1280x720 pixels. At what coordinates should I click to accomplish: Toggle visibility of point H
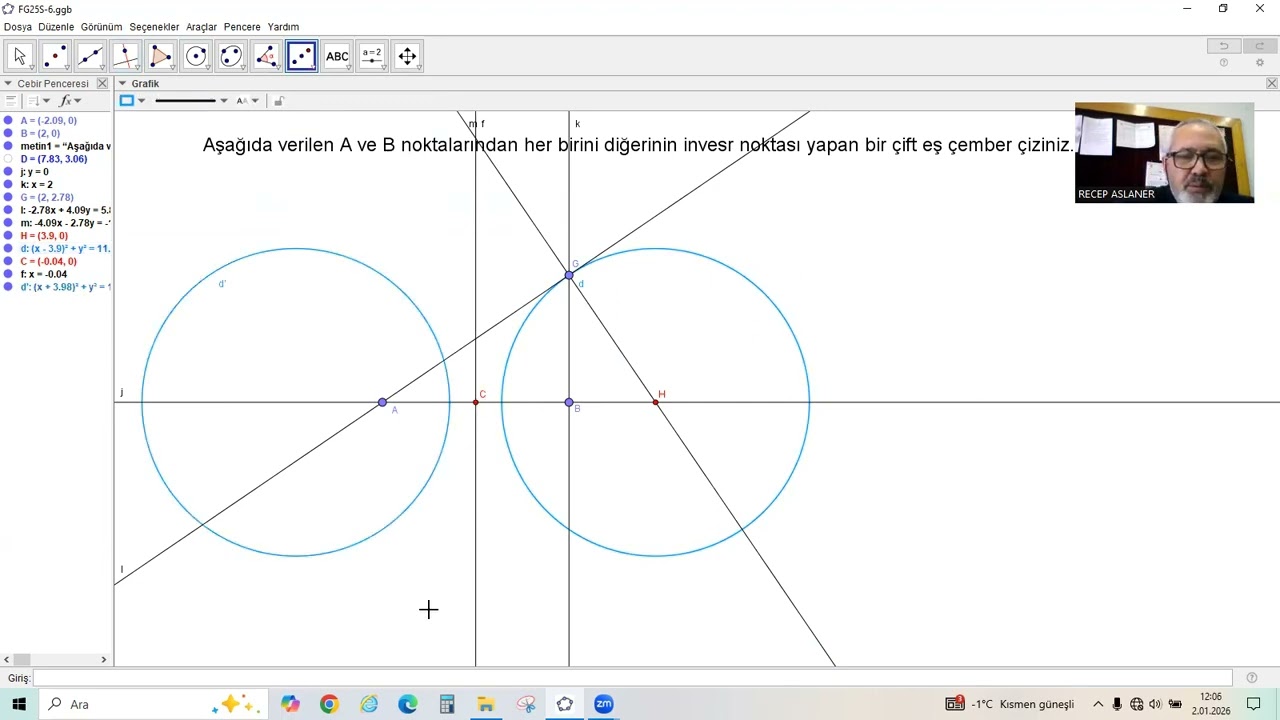click(9, 236)
